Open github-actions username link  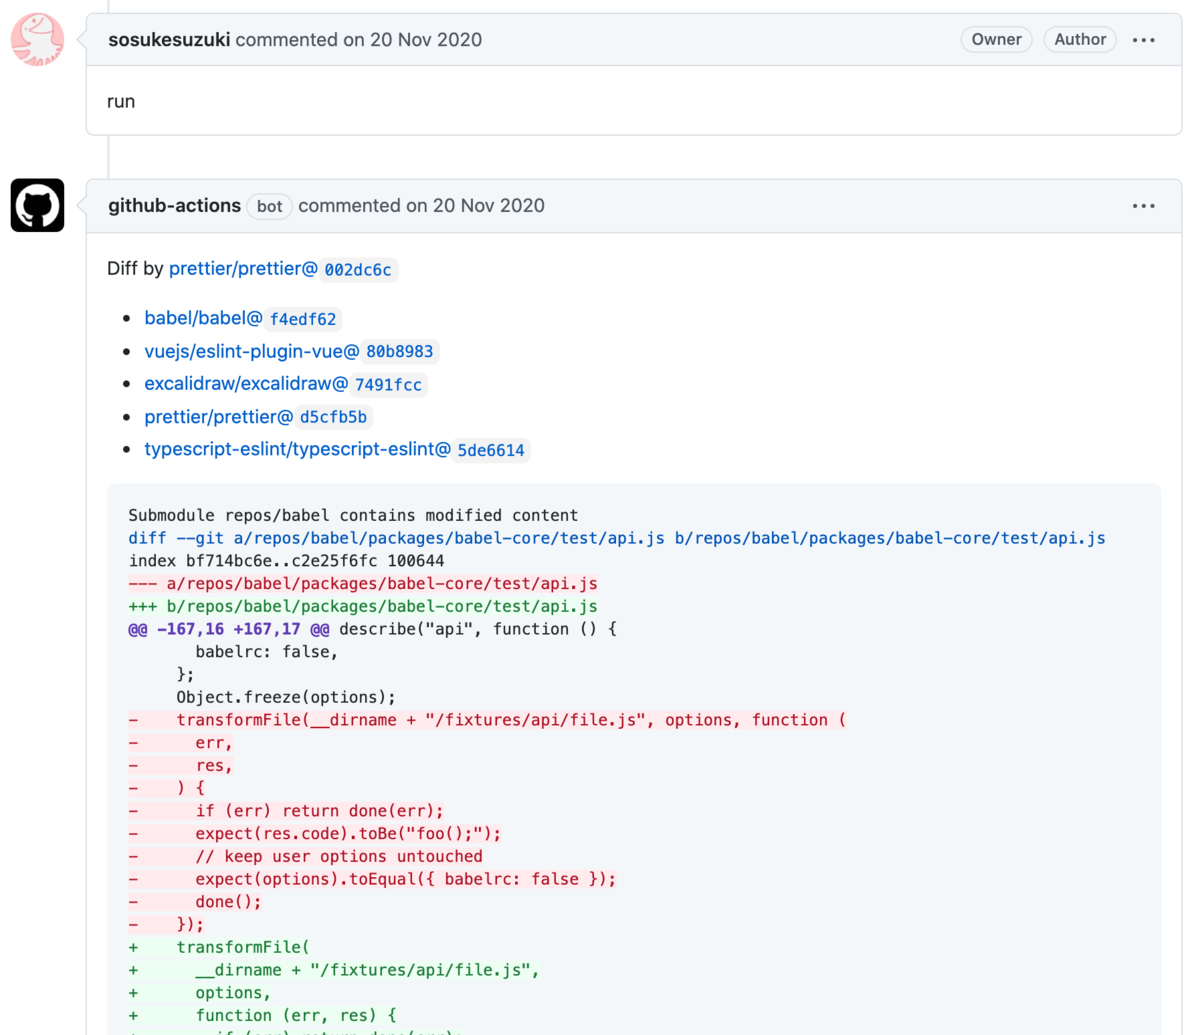point(174,206)
